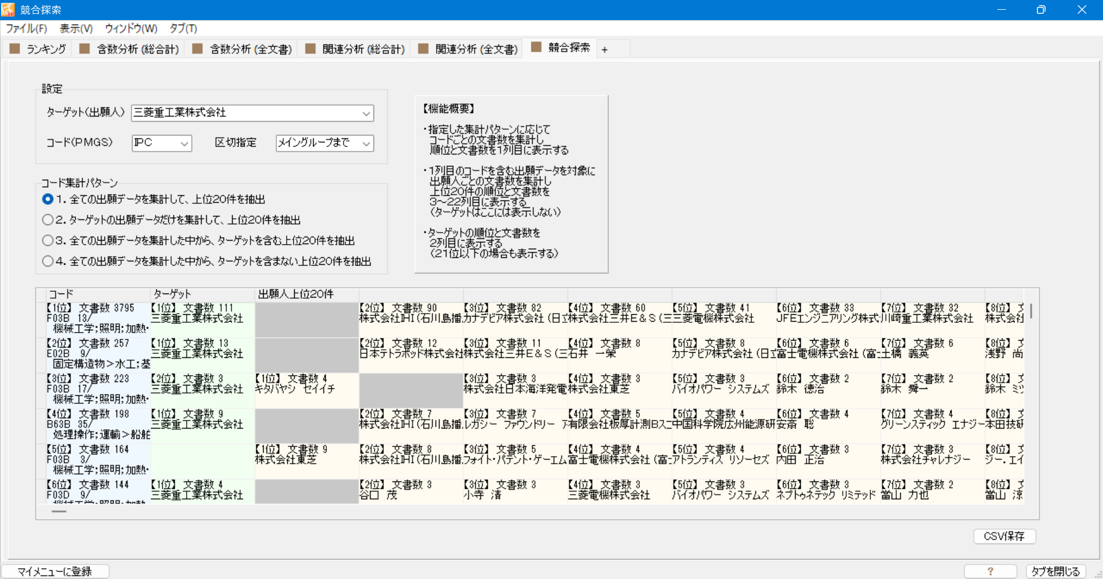Select code cell 【1位】 文書数 3795 F03B 13/
1103x579 pixels.
[98, 319]
